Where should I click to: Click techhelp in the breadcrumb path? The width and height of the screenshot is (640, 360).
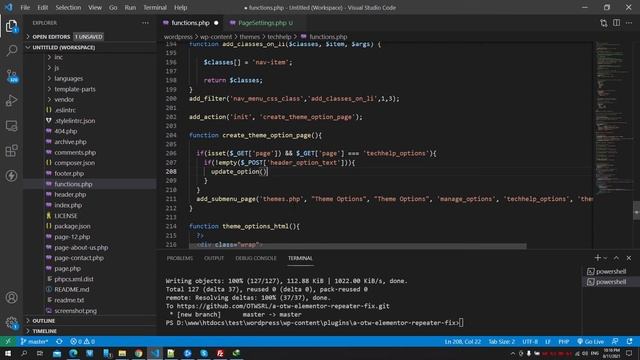coord(279,37)
